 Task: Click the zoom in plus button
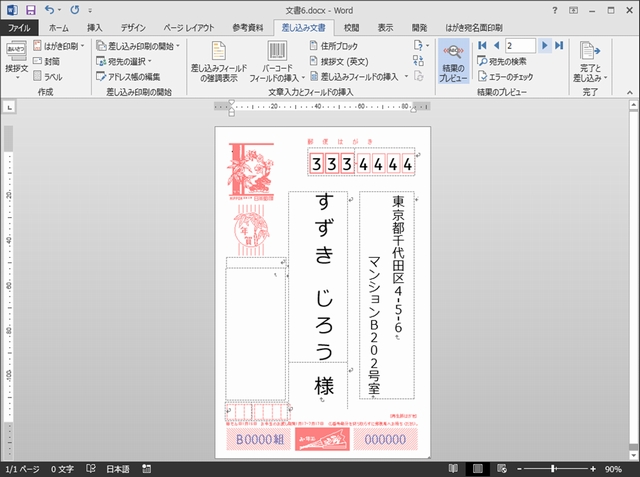coord(593,469)
